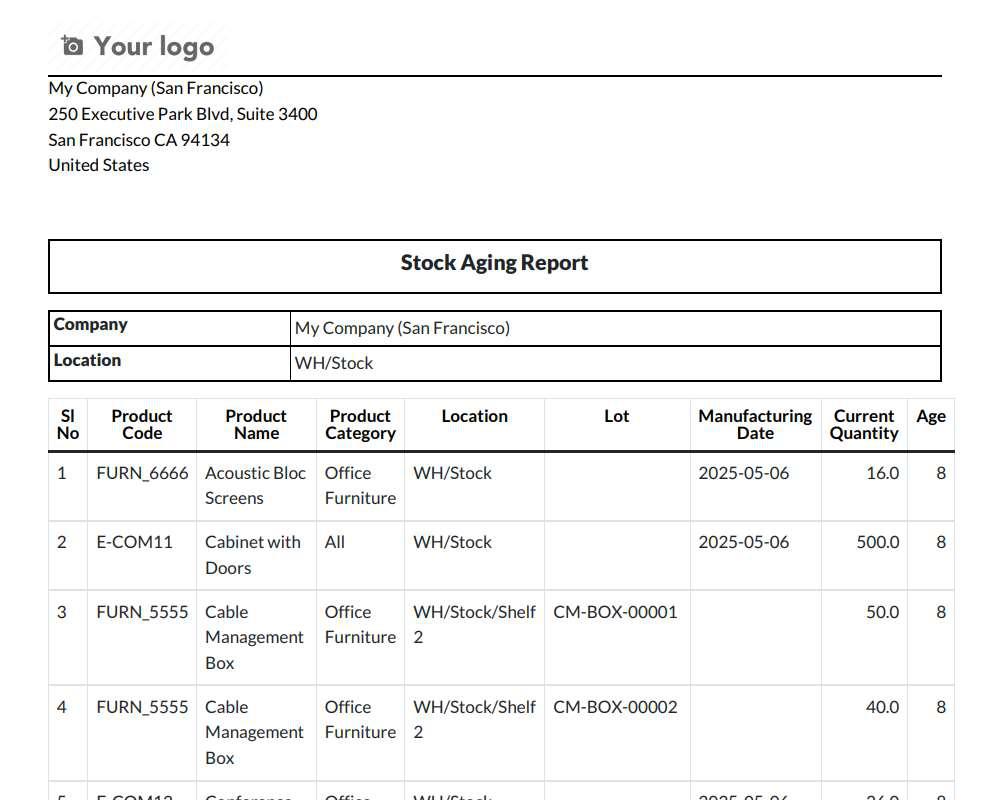987x800 pixels.
Task: Select the Acoustic Bloc Screens product name
Action: [x=255, y=485]
